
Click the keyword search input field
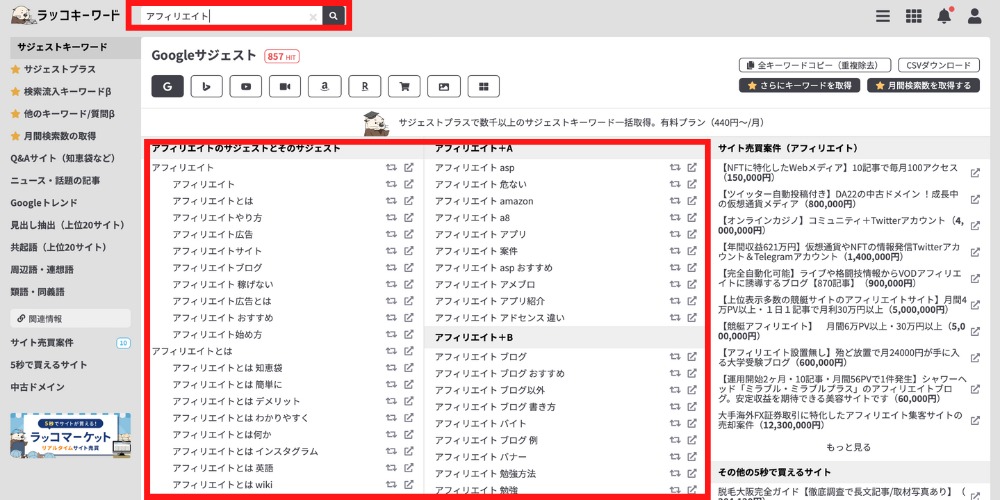(225, 17)
